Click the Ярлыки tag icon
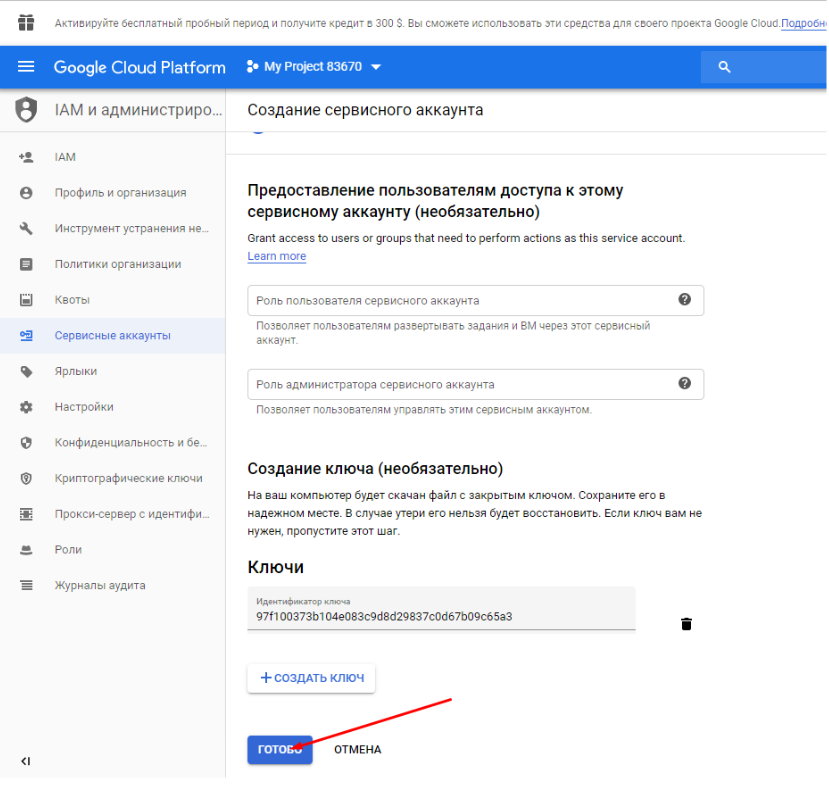The width and height of the screenshot is (829, 793). [26, 371]
